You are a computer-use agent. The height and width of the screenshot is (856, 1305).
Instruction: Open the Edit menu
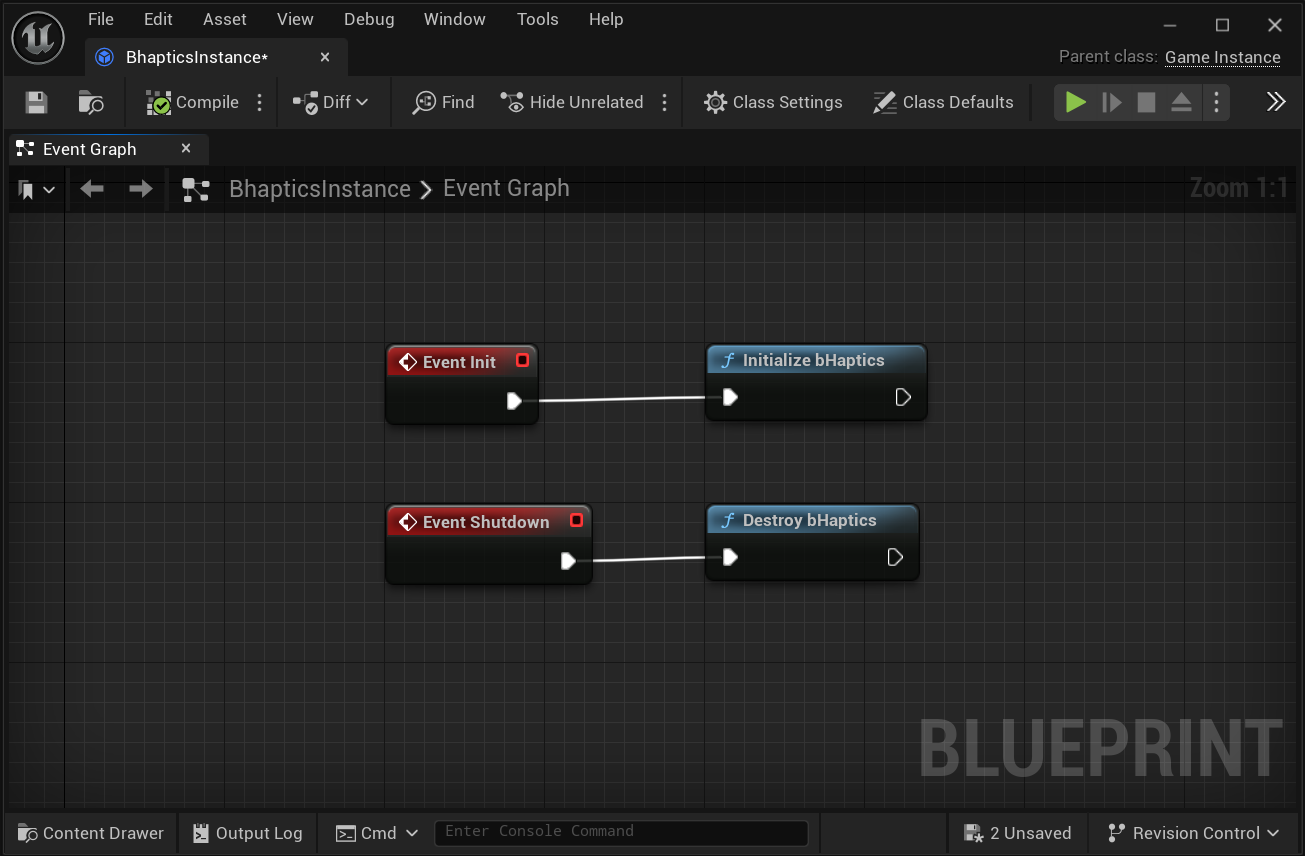[158, 19]
